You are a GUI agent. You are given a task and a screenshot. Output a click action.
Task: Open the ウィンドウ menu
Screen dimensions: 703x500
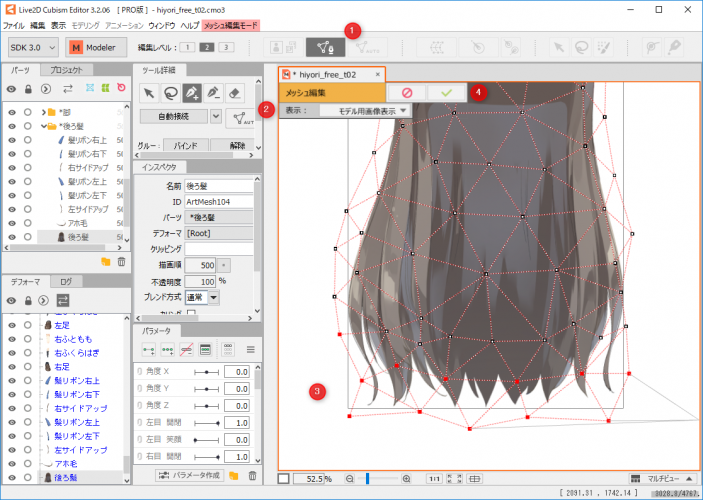[x=161, y=24]
